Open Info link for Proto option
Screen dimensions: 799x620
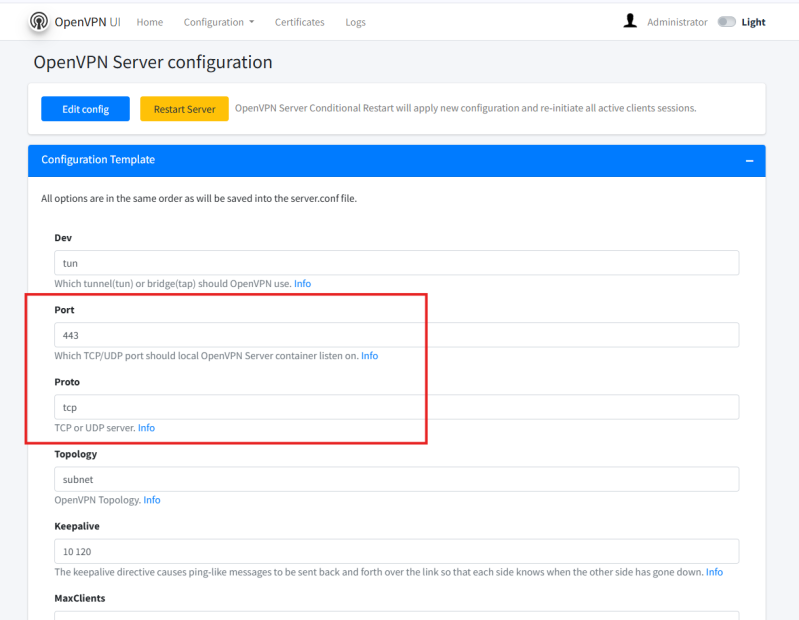146,428
